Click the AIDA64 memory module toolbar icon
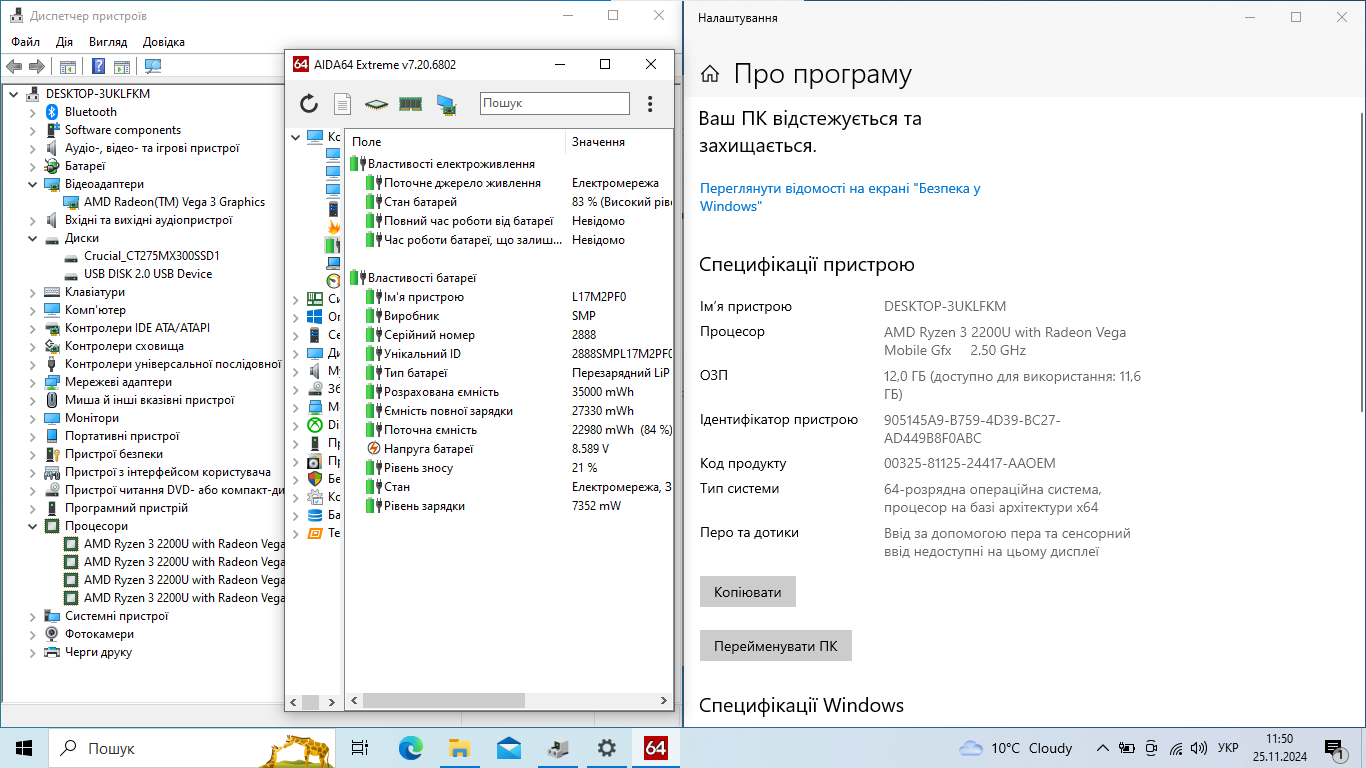 tap(410, 104)
